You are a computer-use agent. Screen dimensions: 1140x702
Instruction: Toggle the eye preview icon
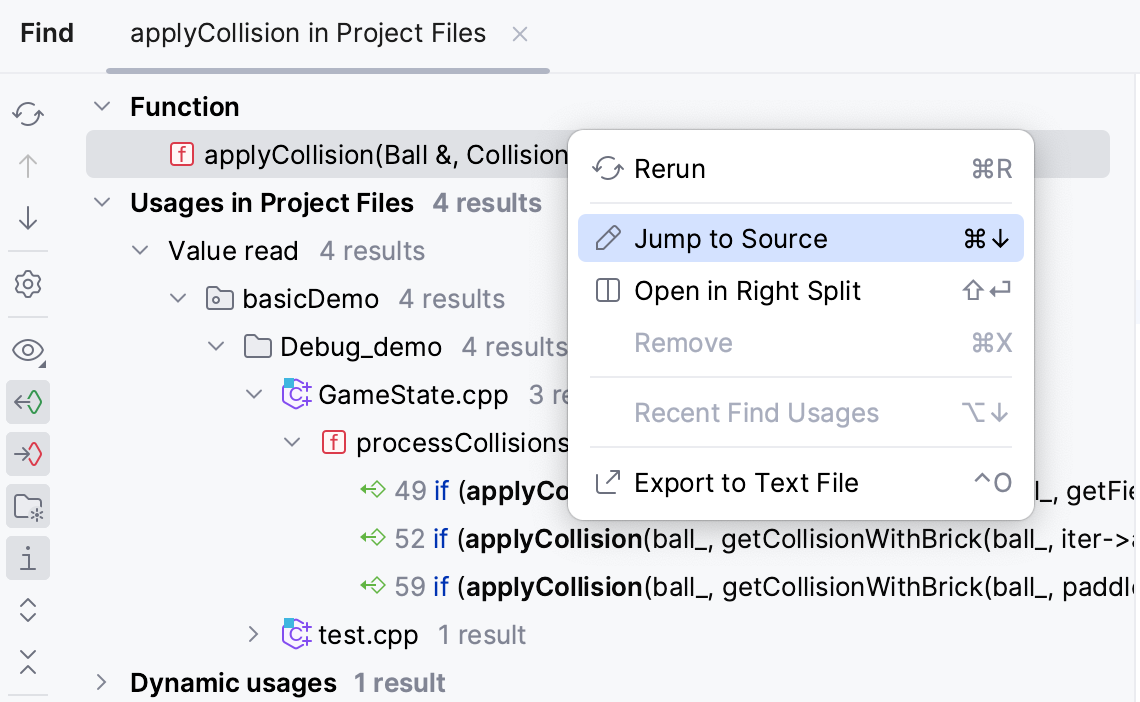[x=28, y=350]
